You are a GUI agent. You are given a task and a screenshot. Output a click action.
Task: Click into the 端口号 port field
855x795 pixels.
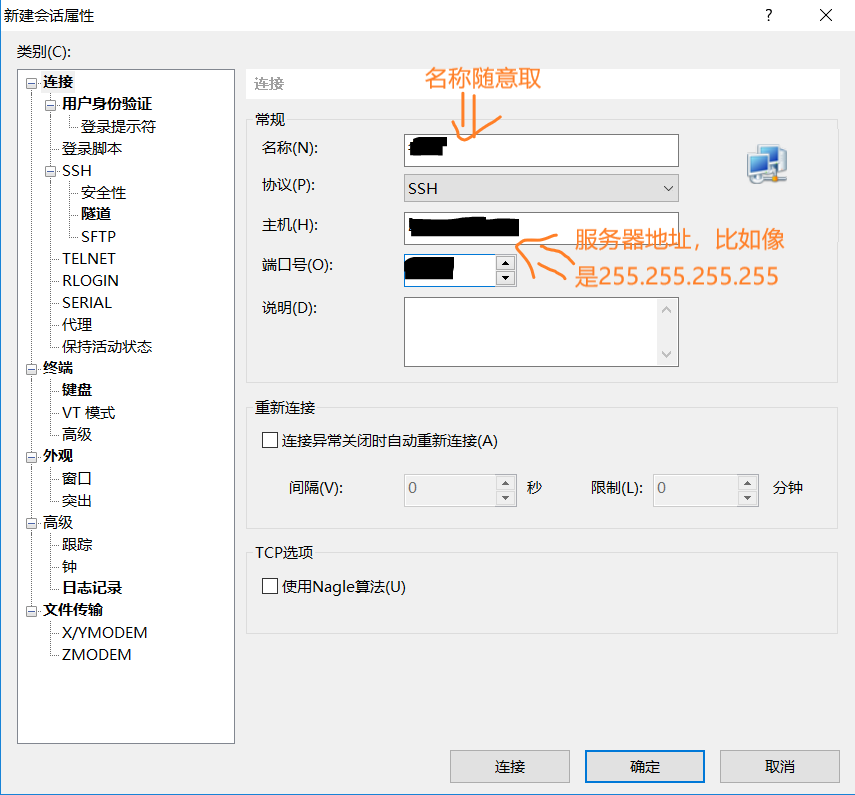(x=449, y=270)
